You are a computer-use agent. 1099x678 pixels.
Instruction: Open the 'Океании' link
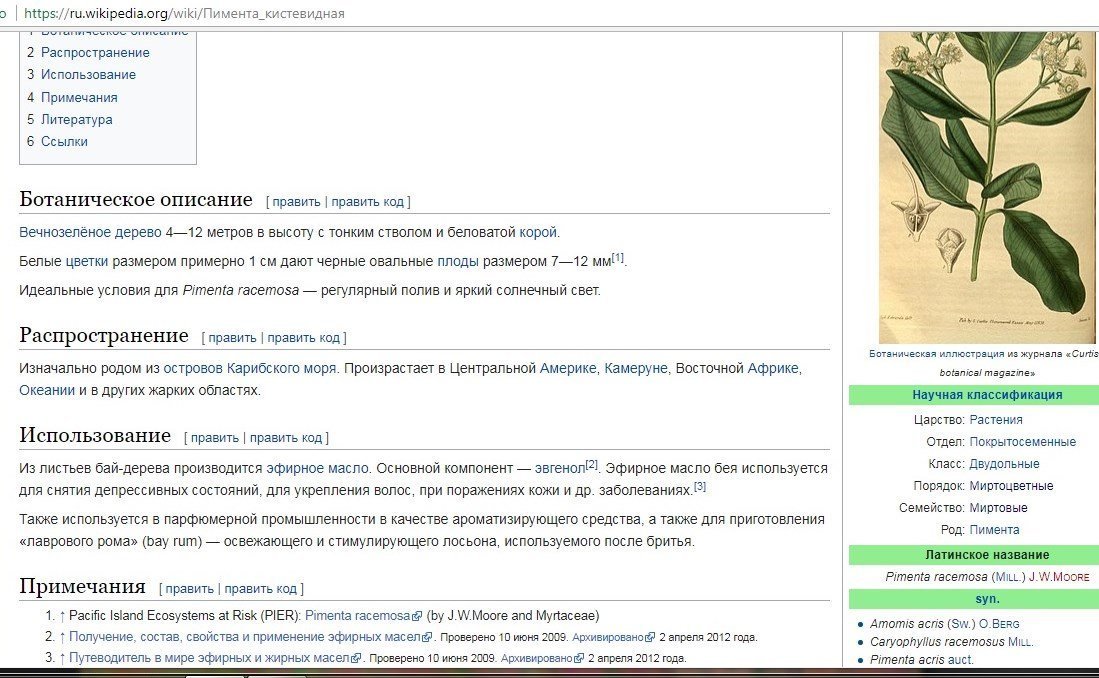[47, 391]
